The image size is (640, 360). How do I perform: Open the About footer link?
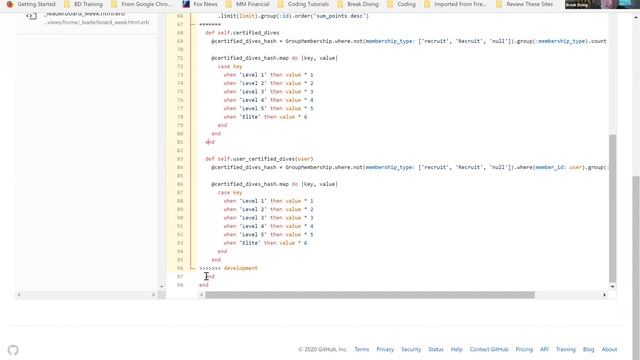point(609,349)
